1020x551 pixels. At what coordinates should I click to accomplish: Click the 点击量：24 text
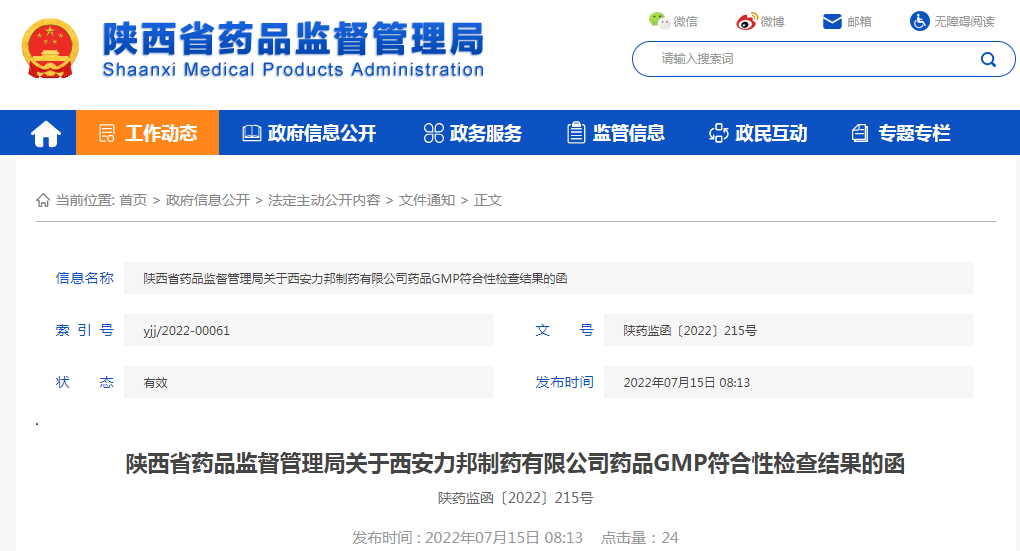pyautogui.click(x=639, y=537)
